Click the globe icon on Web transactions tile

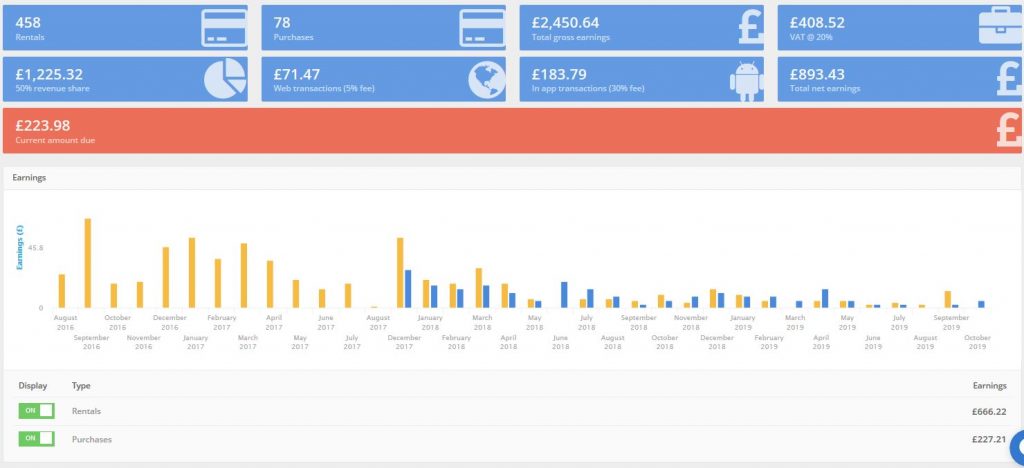(487, 79)
